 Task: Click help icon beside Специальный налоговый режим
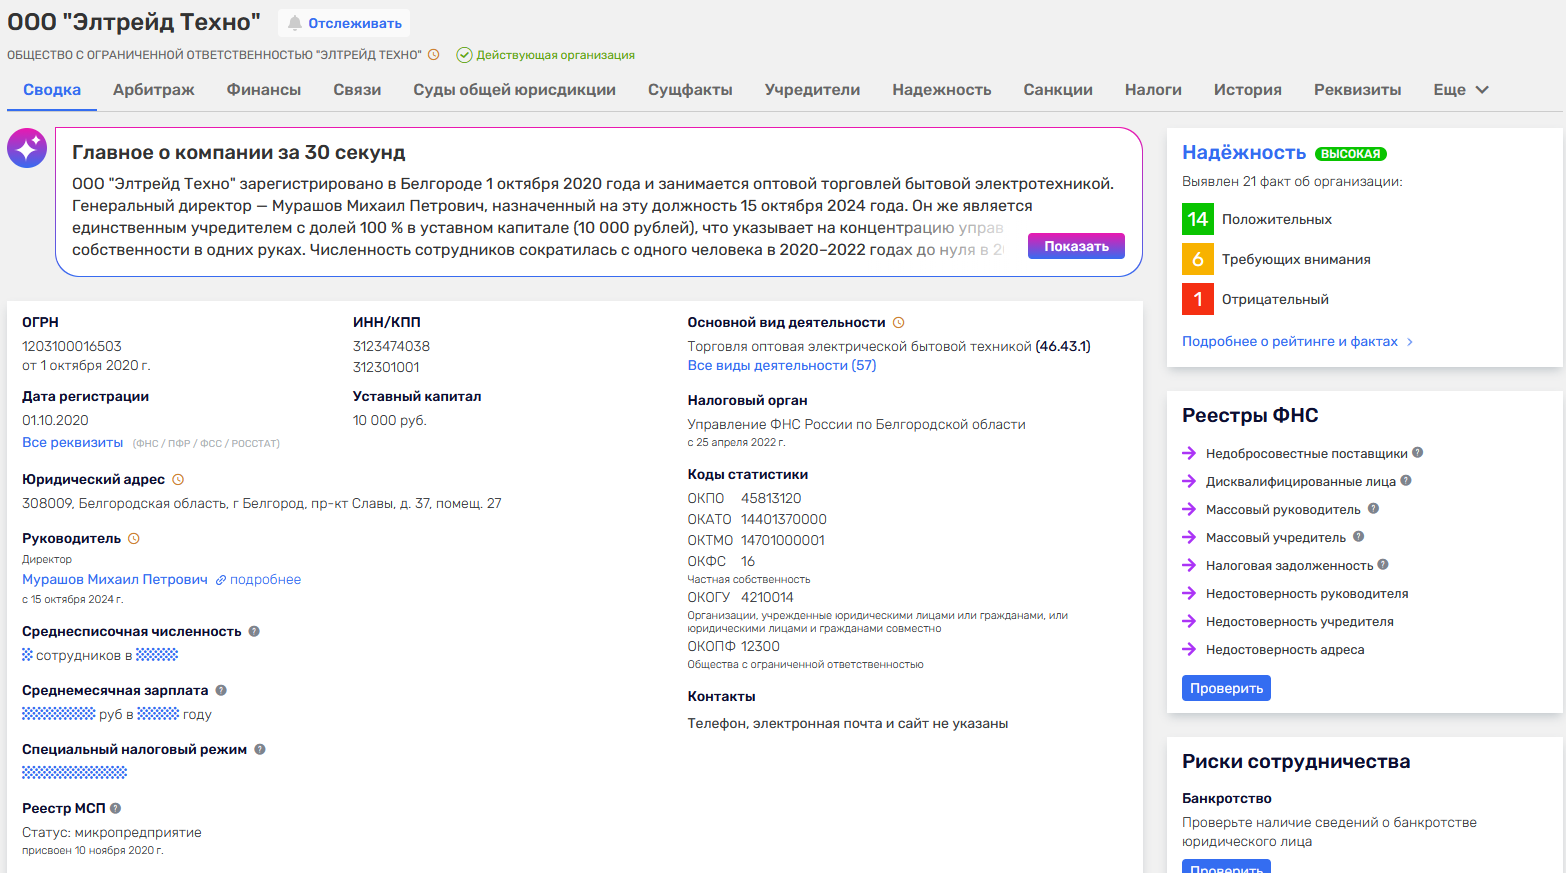click(x=260, y=749)
